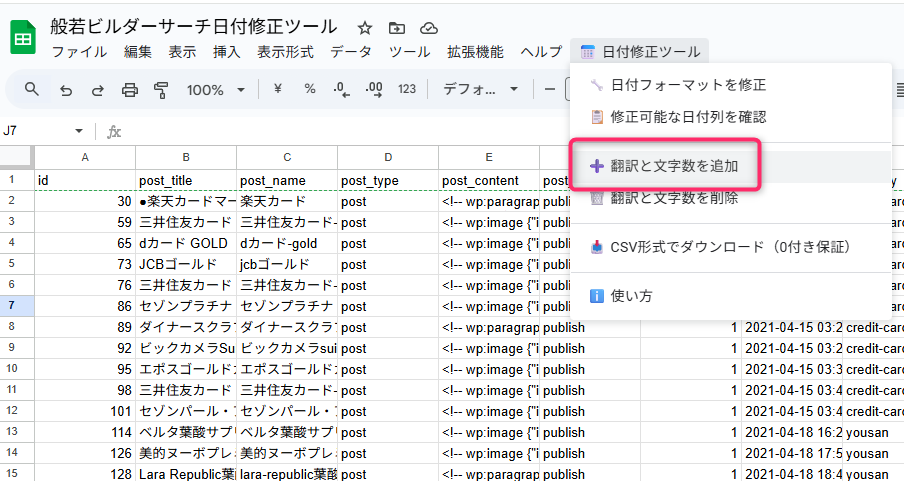Select row 7 header
Image resolution: width=904 pixels, height=481 pixels.
pyautogui.click(x=17, y=306)
